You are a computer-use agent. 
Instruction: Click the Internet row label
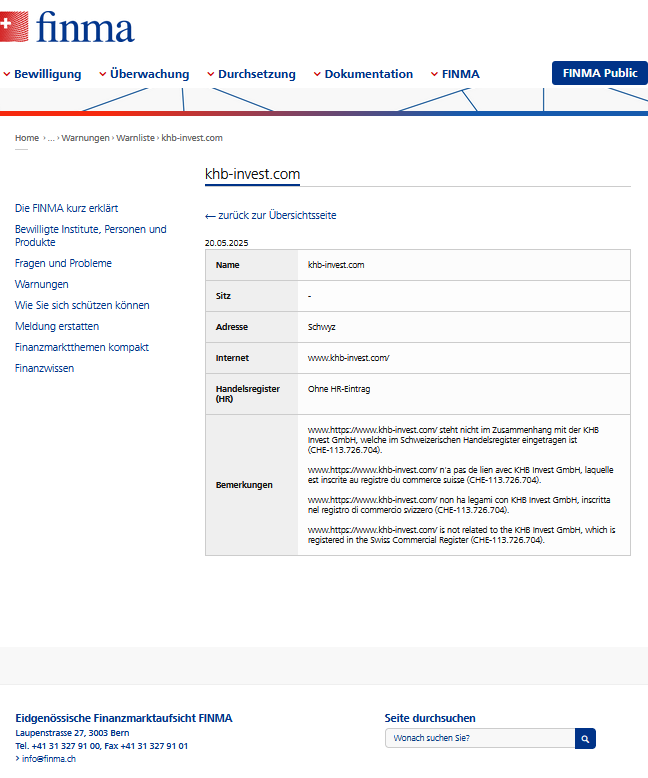232,358
